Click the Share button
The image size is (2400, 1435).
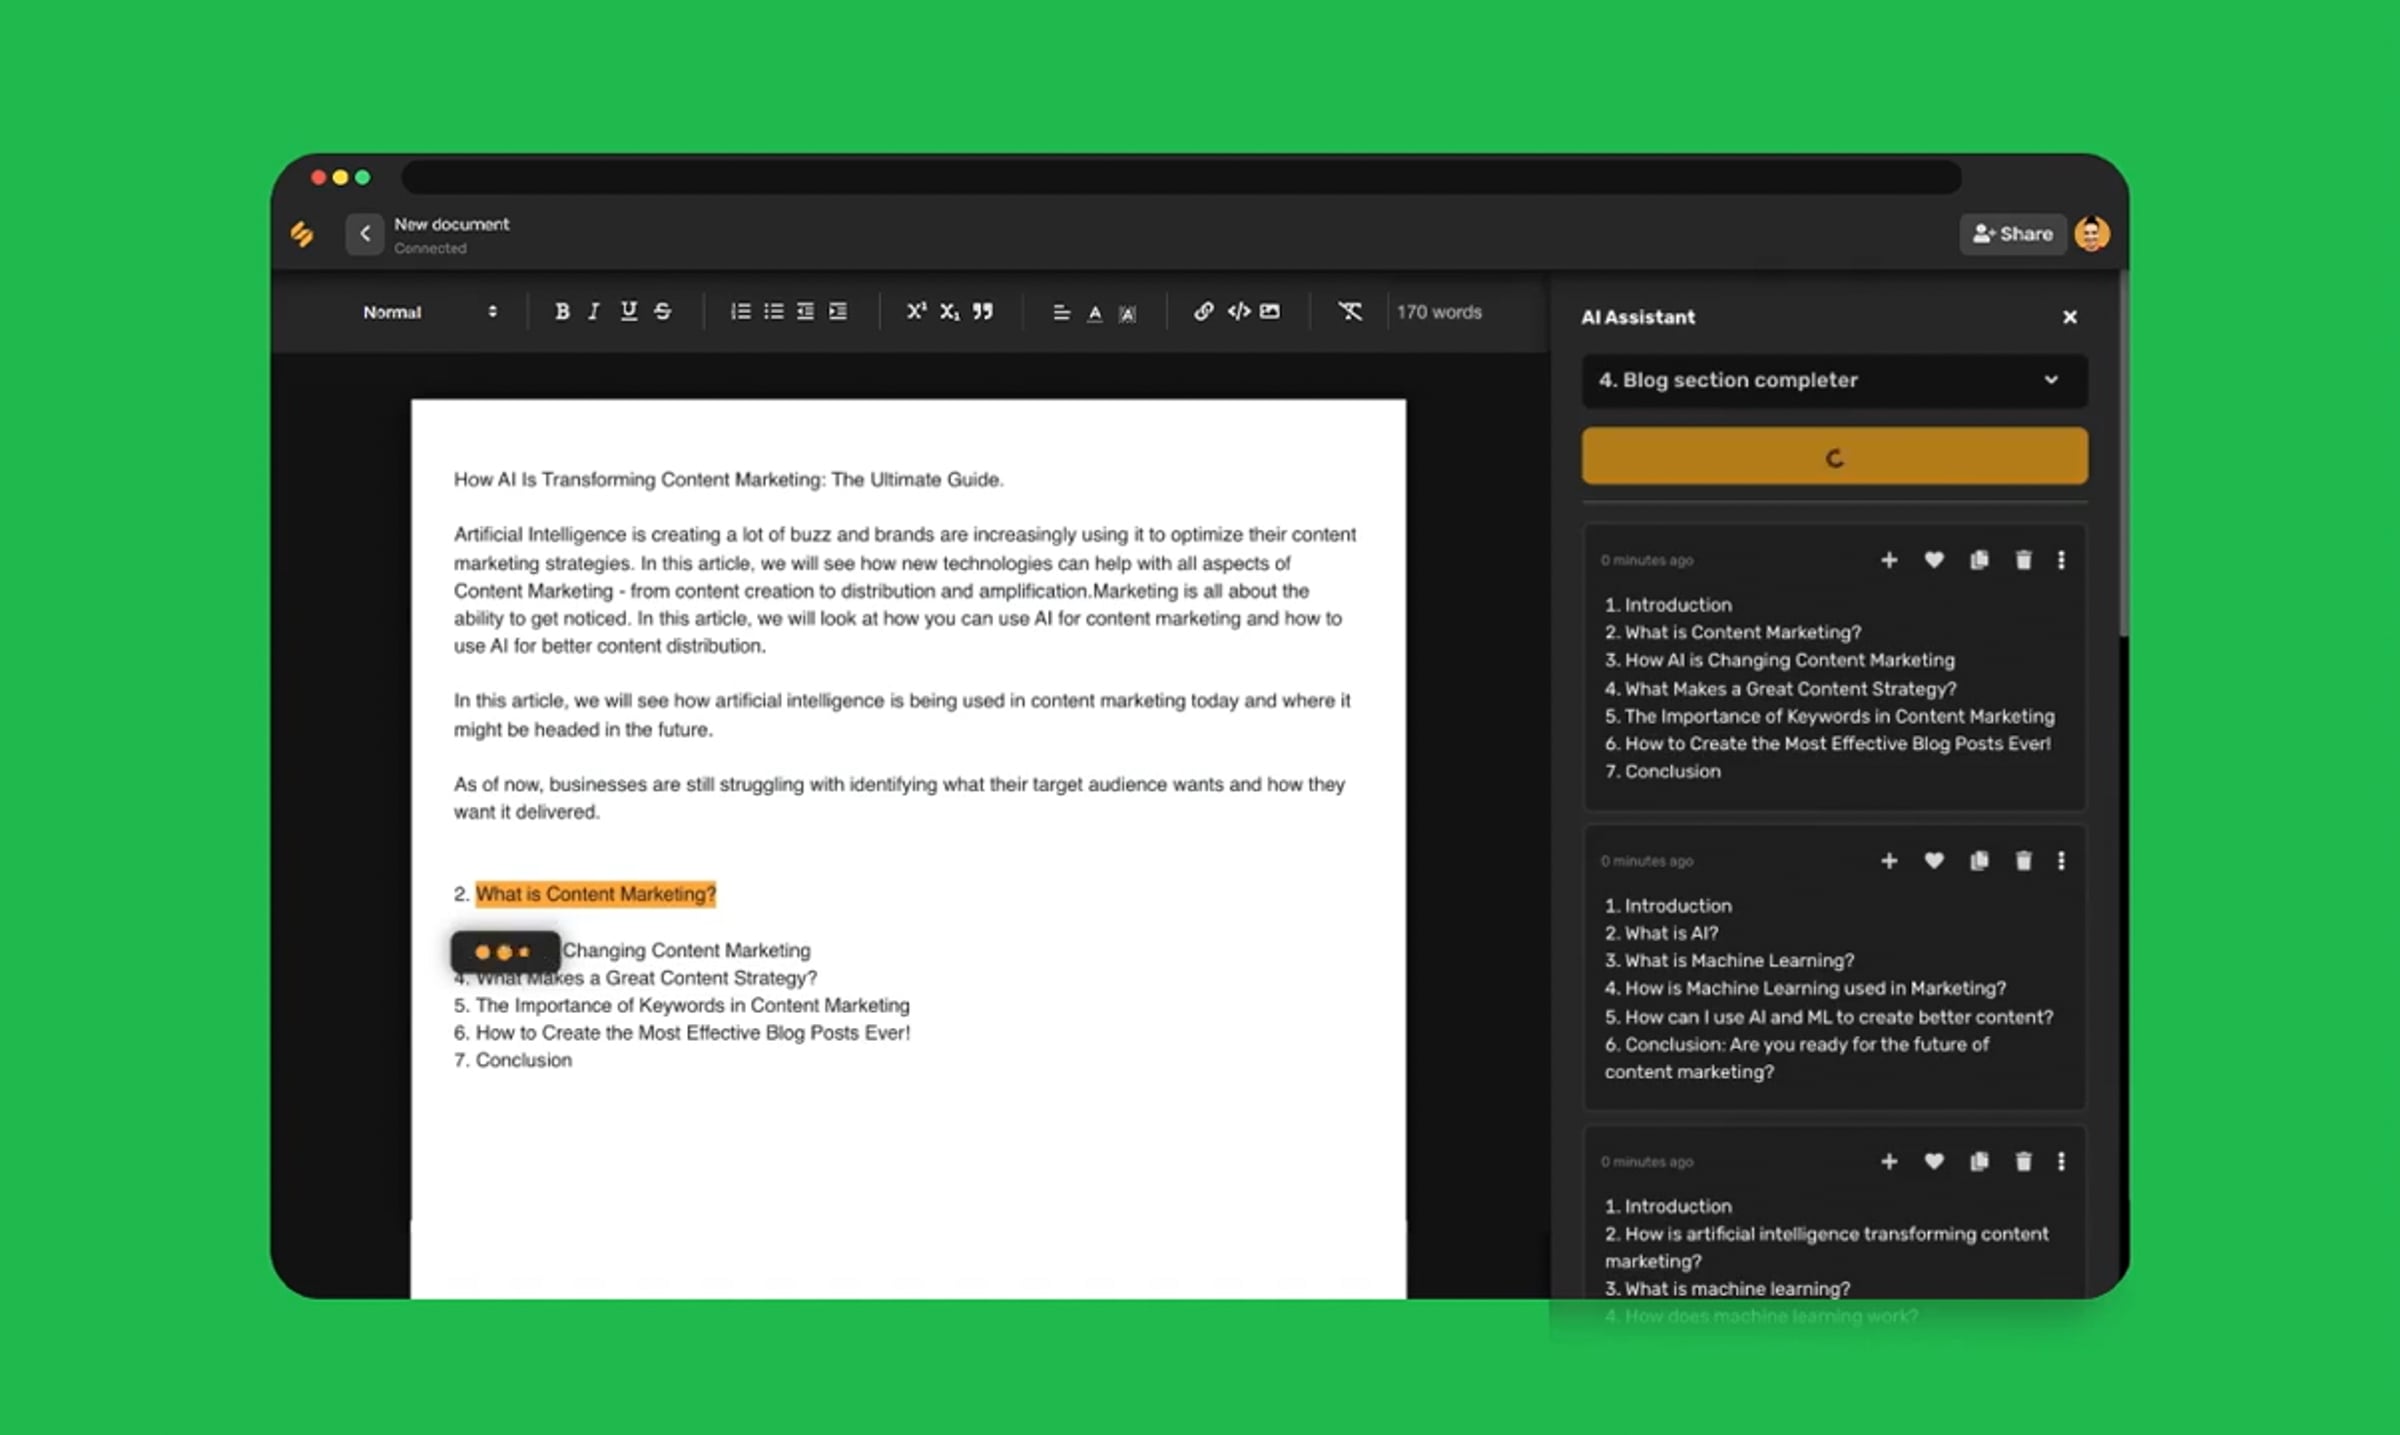[2012, 234]
